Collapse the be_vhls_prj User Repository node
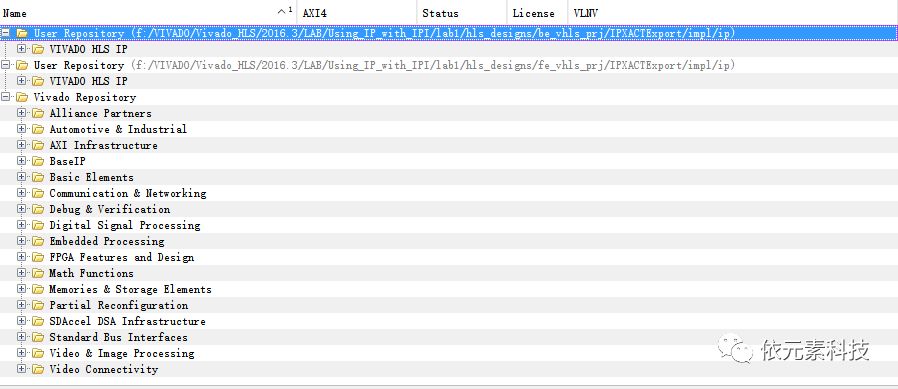This screenshot has height=389, width=898. pos(6,33)
